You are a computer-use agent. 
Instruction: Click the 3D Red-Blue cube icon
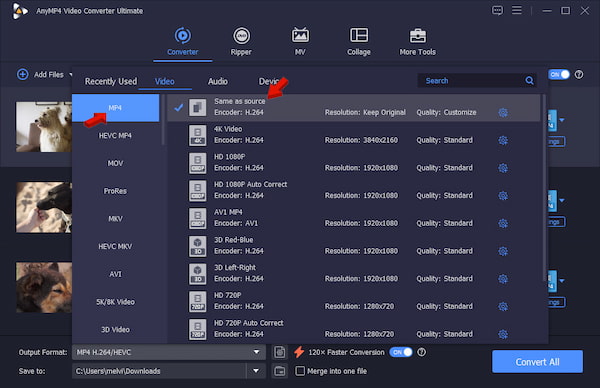click(x=197, y=246)
